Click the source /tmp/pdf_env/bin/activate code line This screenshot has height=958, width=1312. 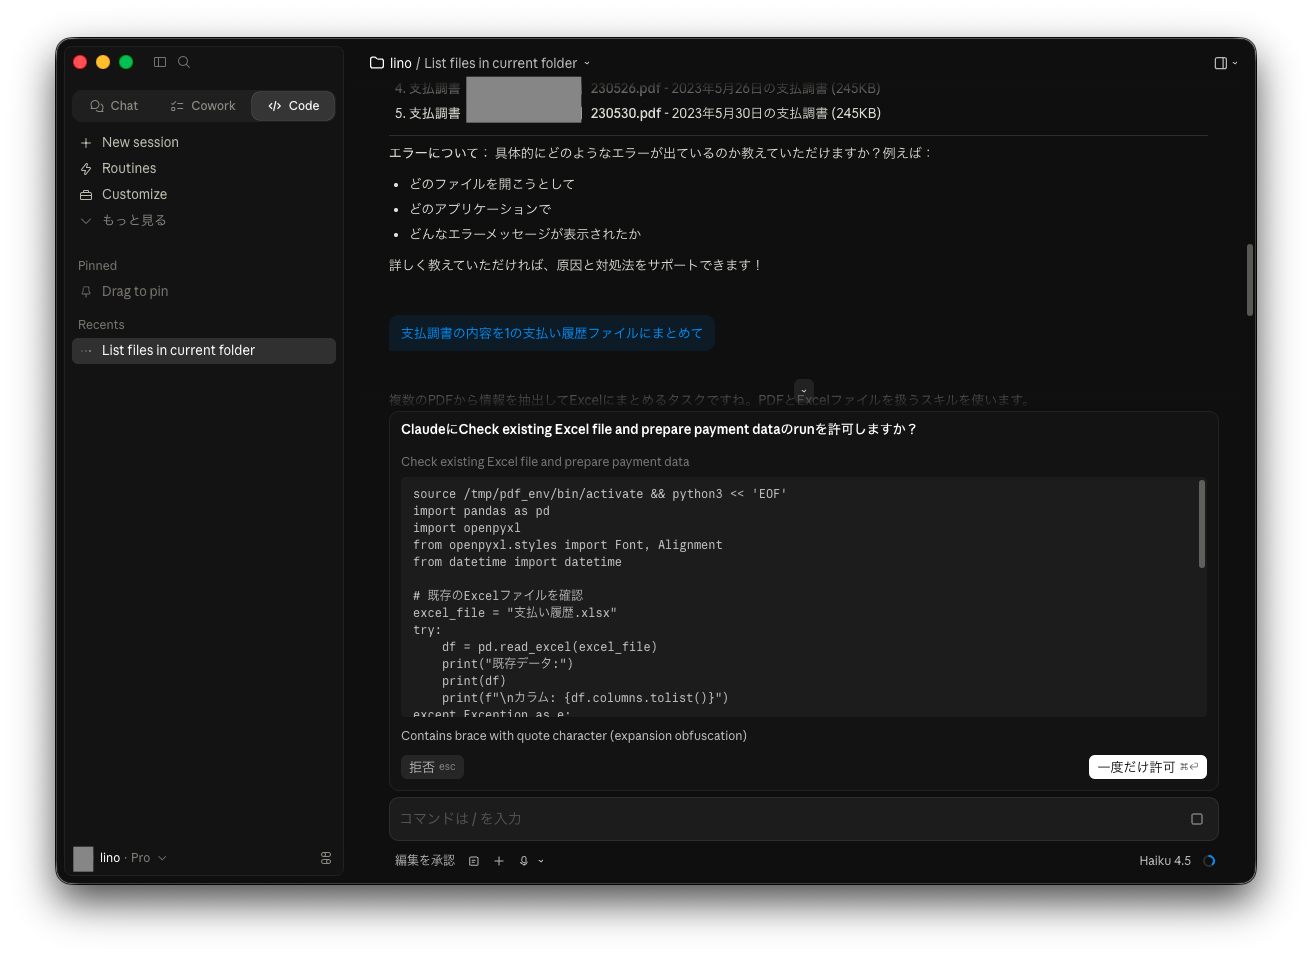600,494
